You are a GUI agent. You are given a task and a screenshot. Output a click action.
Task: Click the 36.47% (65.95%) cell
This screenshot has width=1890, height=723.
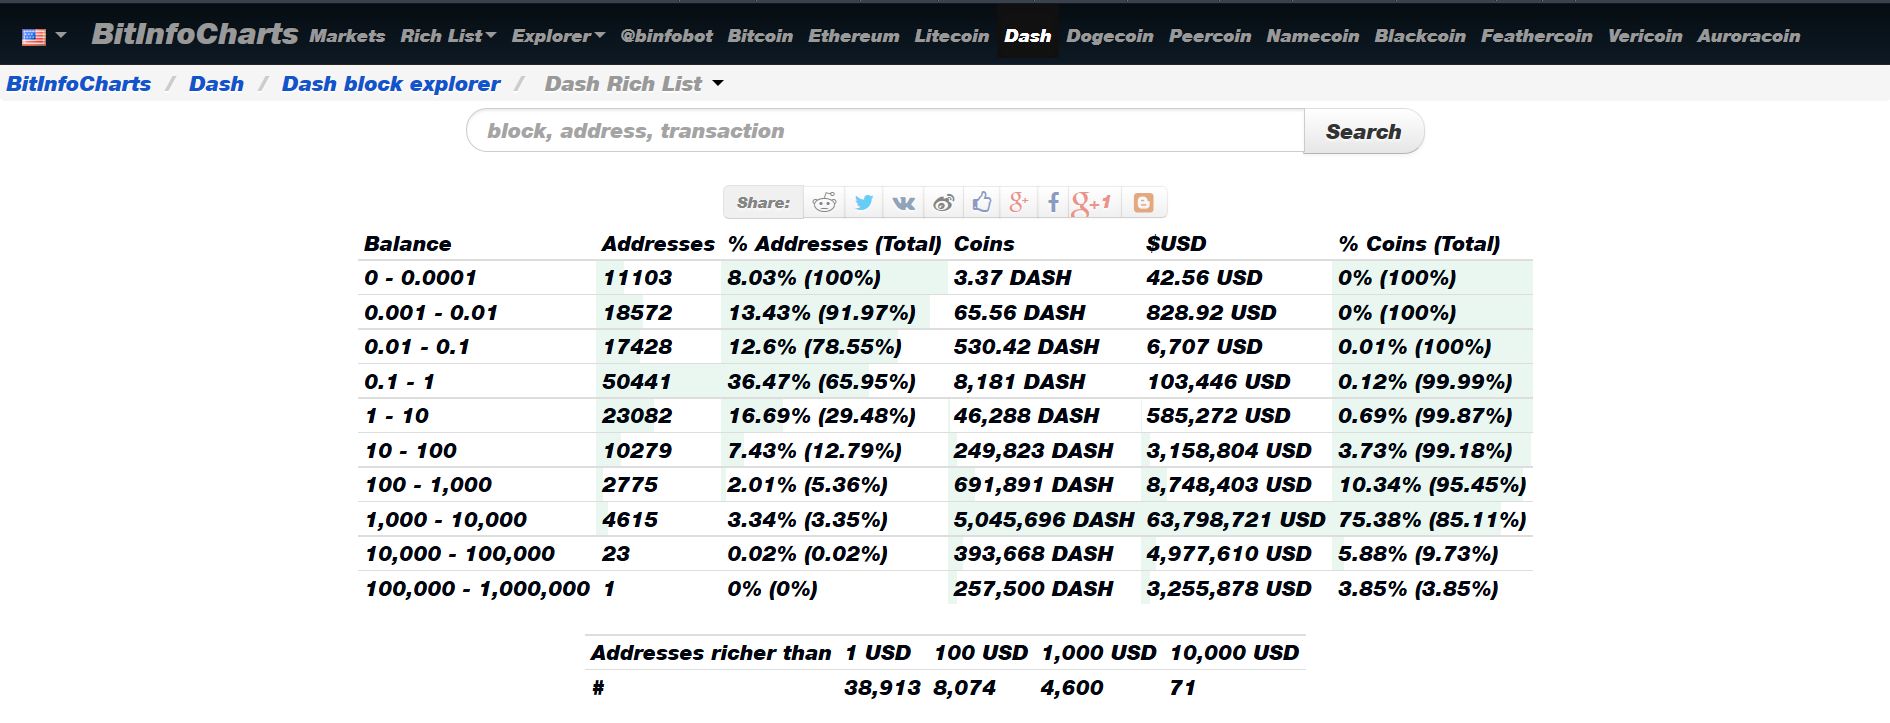point(821,382)
